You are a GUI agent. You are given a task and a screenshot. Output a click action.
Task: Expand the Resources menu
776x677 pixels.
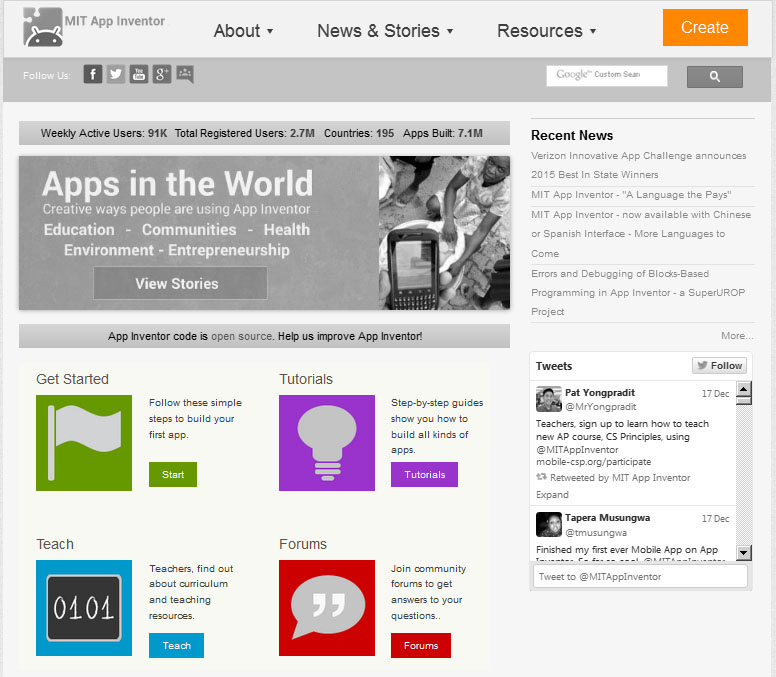tap(546, 31)
